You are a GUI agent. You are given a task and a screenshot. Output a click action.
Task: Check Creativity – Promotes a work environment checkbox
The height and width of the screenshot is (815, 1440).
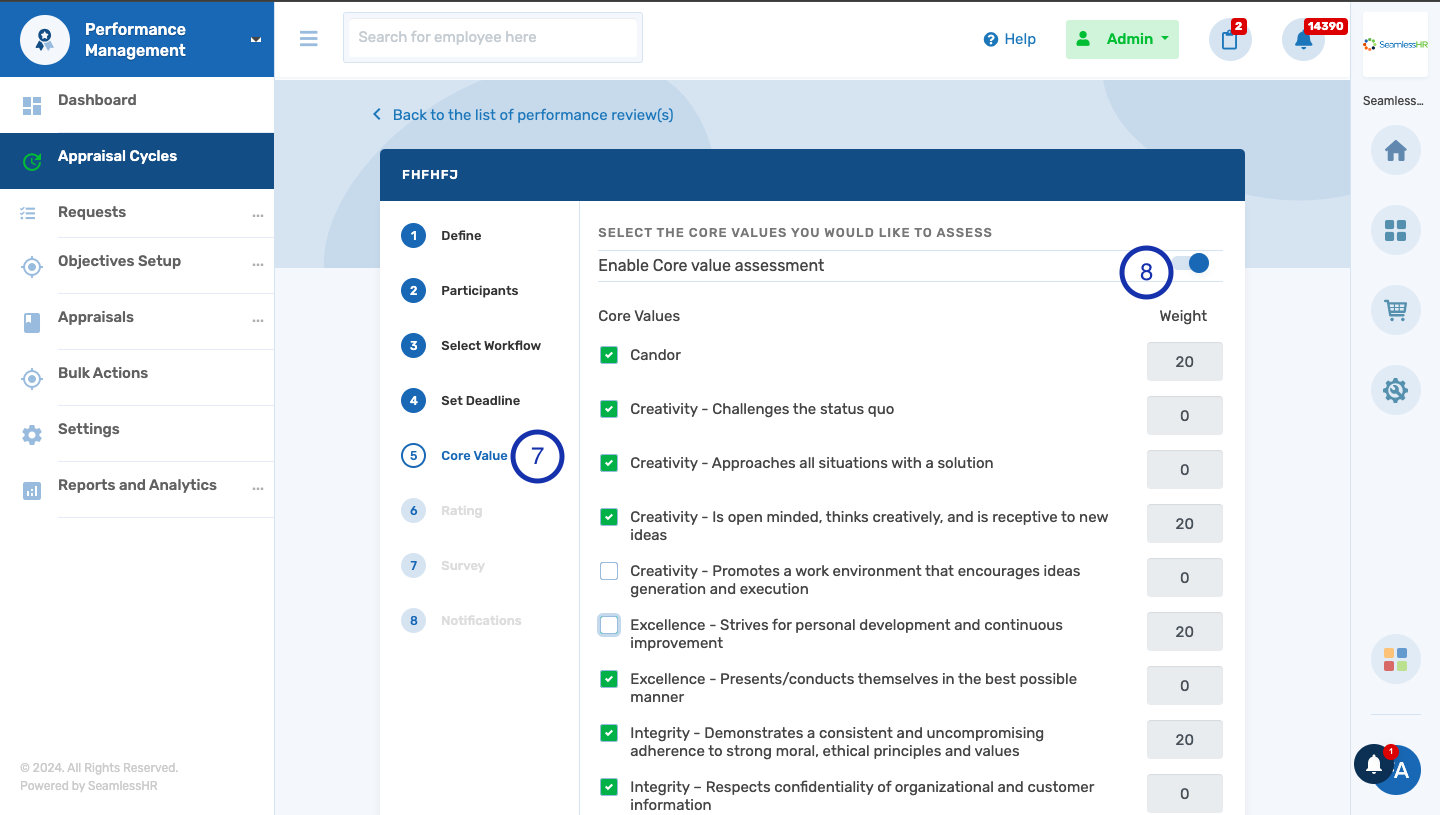tap(609, 571)
